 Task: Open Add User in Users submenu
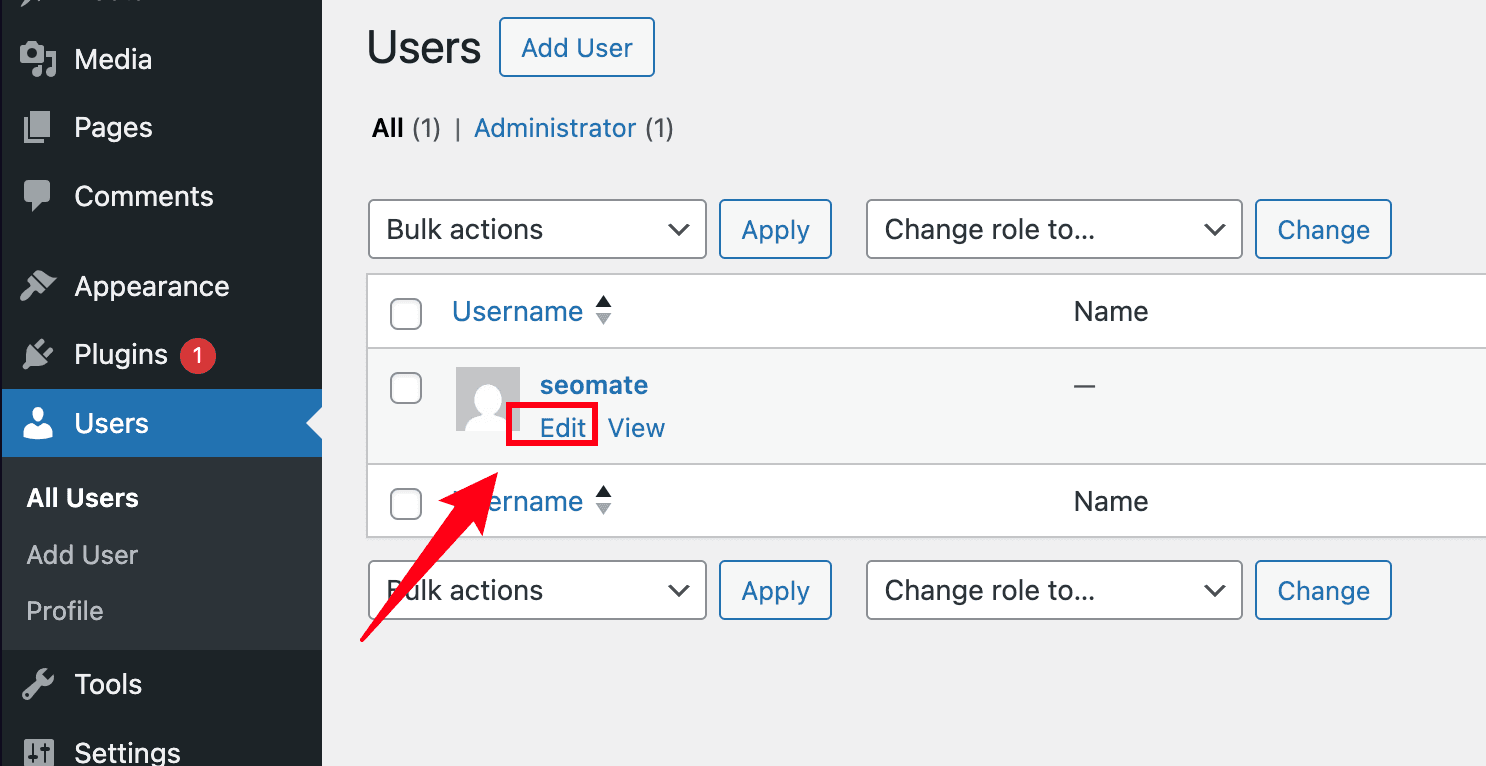click(x=82, y=555)
